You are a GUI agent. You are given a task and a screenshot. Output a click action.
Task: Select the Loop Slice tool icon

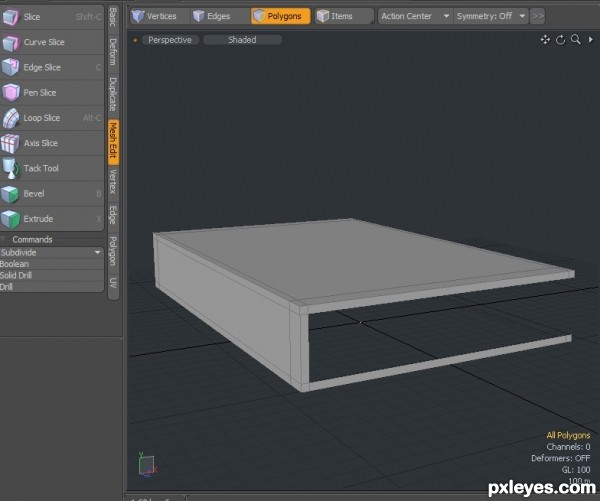[x=10, y=118]
